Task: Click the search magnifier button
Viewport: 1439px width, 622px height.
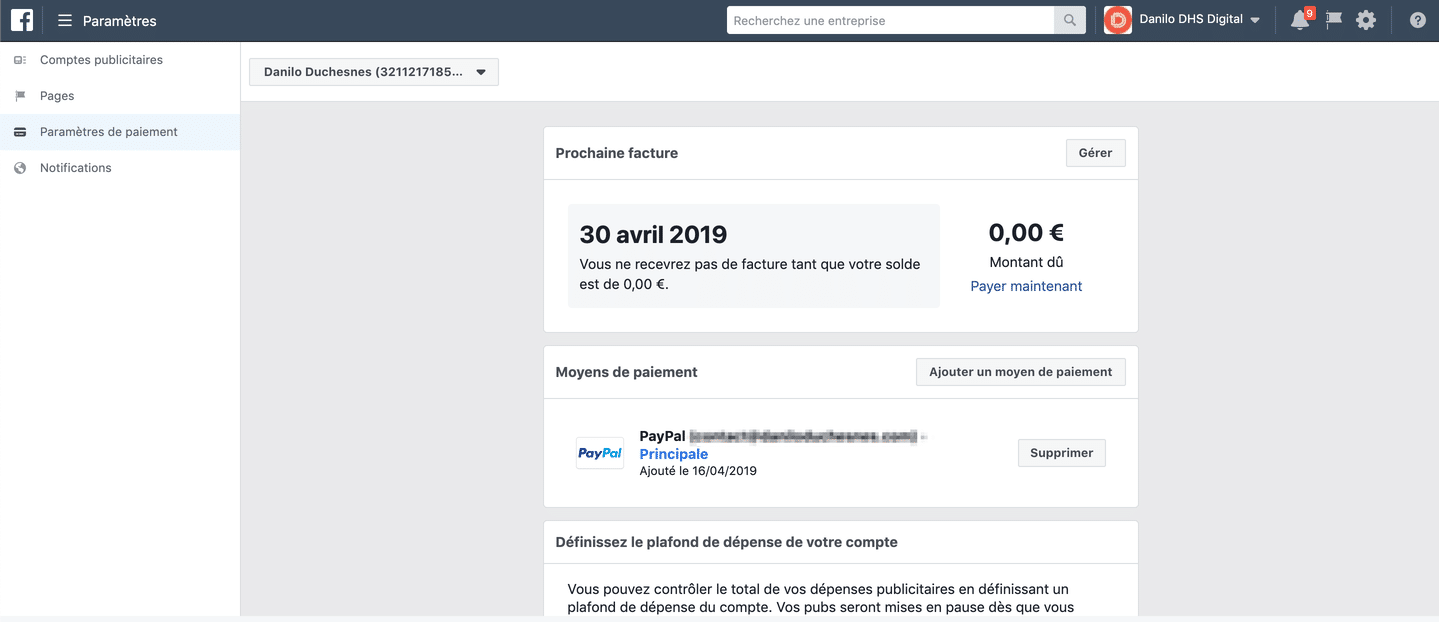Action: point(1070,20)
